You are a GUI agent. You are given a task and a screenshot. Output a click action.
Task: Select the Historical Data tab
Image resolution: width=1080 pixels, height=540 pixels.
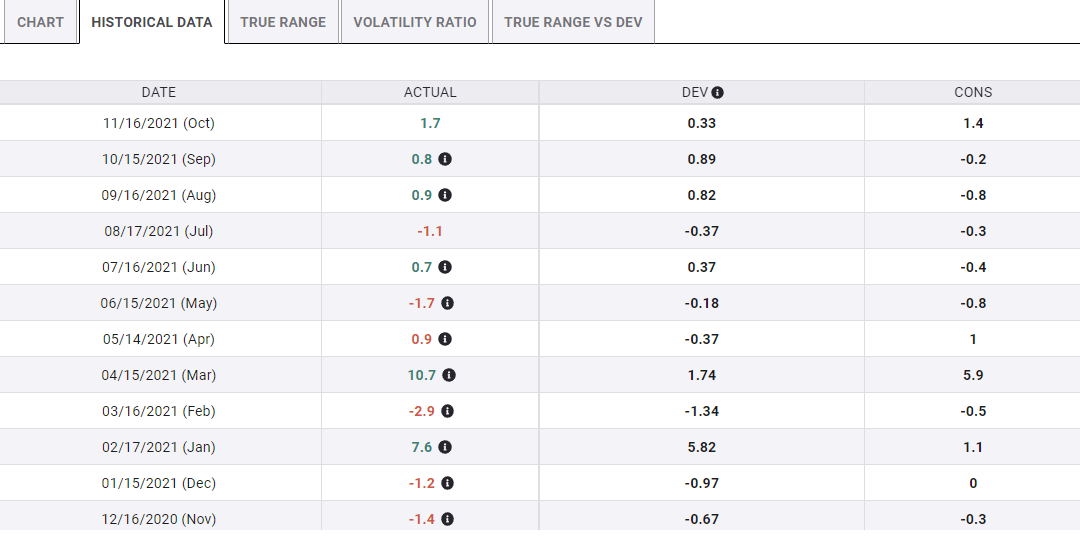point(152,22)
